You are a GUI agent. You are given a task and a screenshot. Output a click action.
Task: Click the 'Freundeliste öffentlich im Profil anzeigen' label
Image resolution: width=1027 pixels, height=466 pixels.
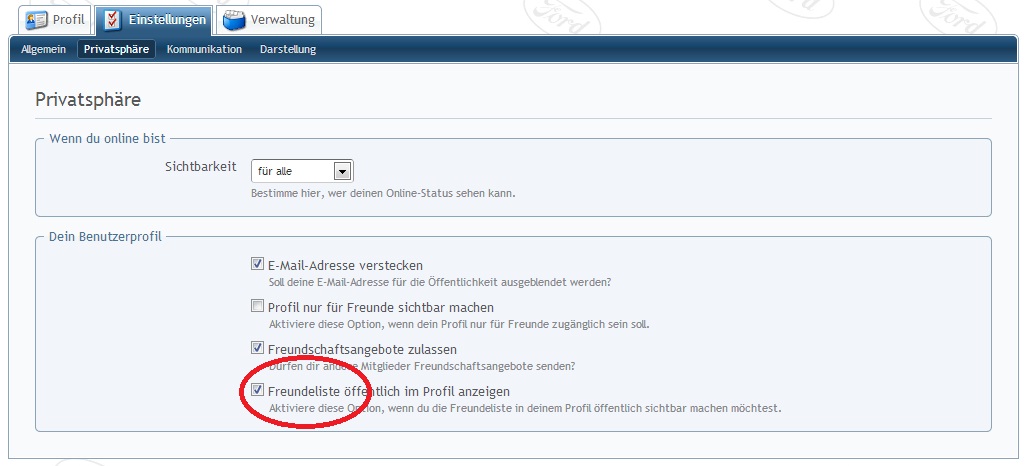(388, 391)
